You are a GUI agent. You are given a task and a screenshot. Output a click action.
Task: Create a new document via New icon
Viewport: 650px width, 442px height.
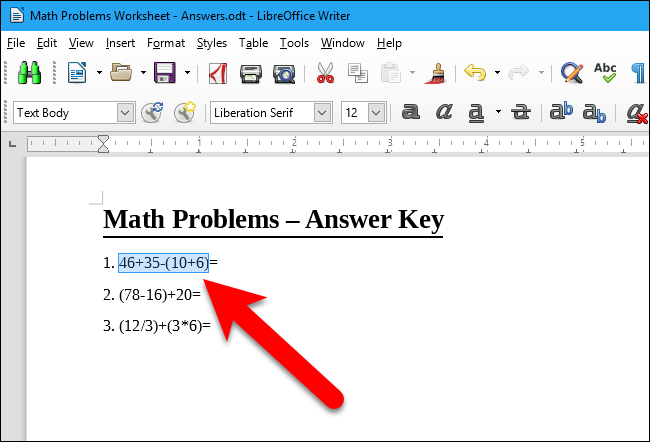coord(77,73)
